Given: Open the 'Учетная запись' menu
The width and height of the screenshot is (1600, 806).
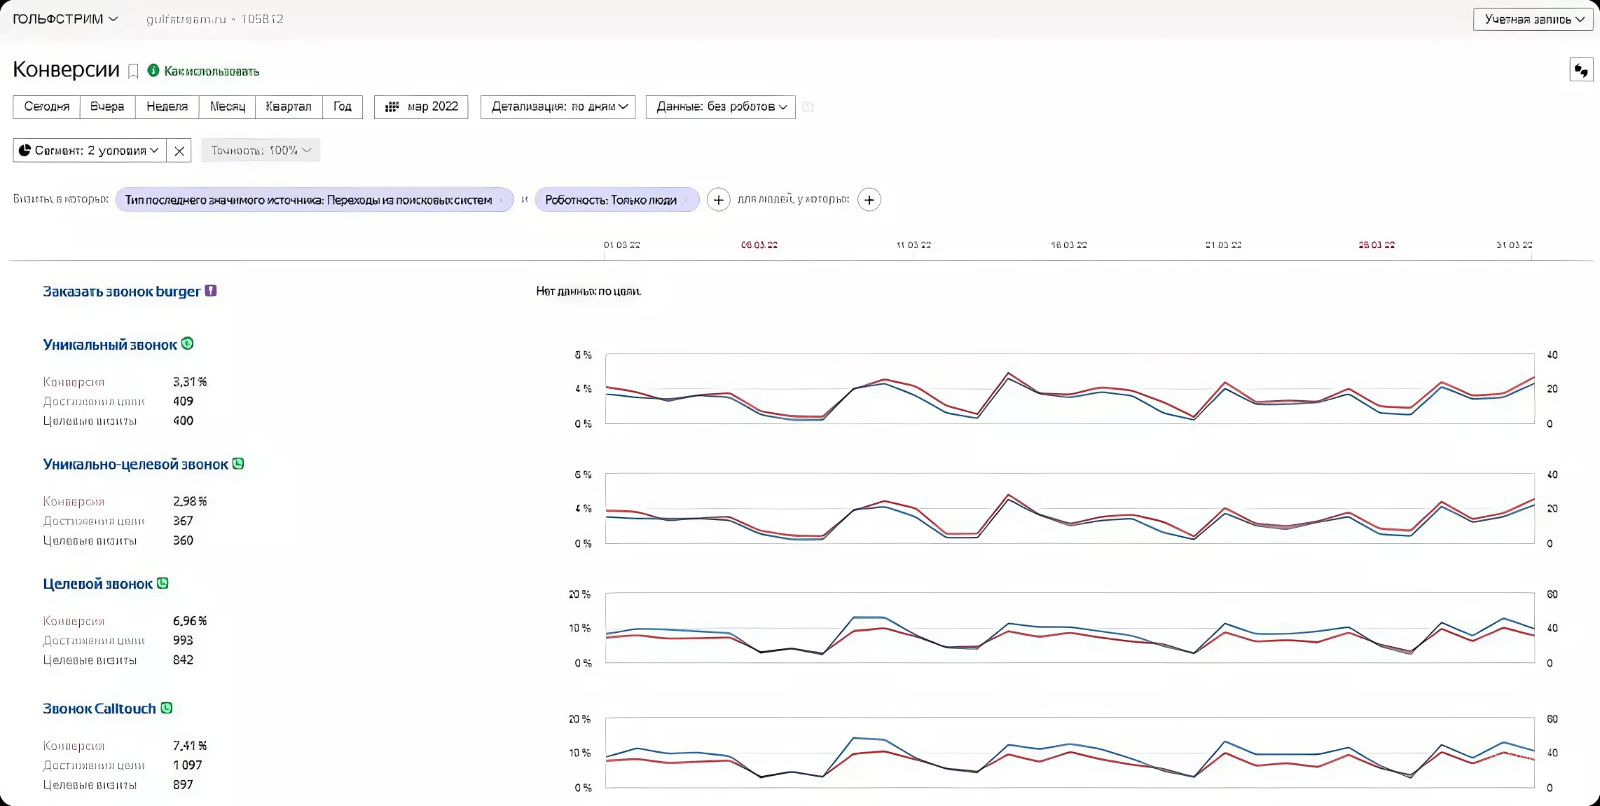Looking at the screenshot, I should (x=1533, y=19).
